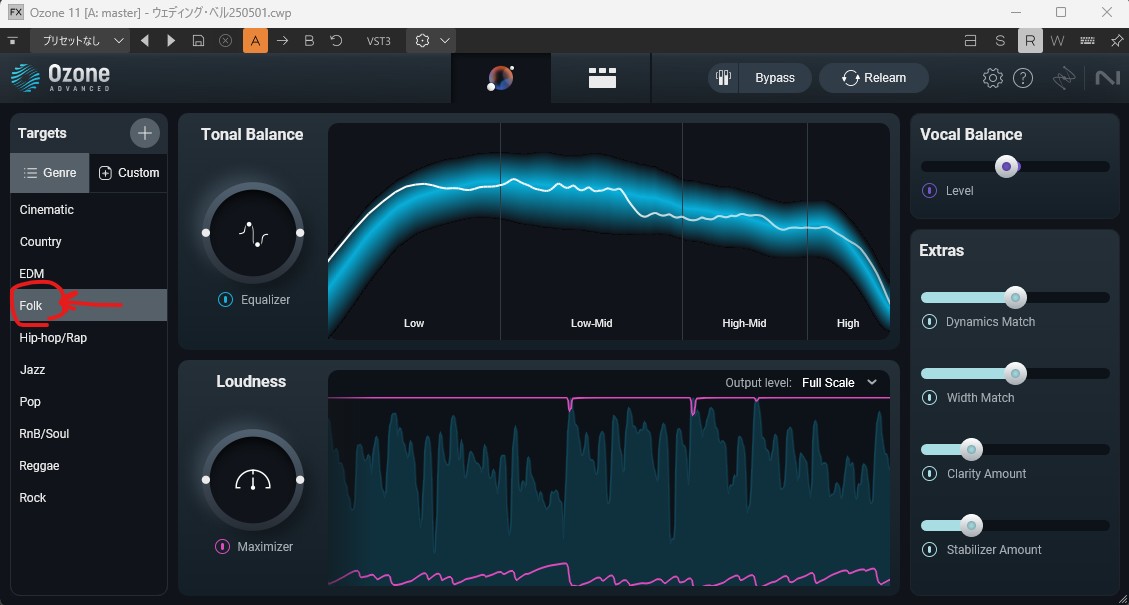Select the Rock genre target
This screenshot has width=1129, height=605.
click(x=89, y=498)
